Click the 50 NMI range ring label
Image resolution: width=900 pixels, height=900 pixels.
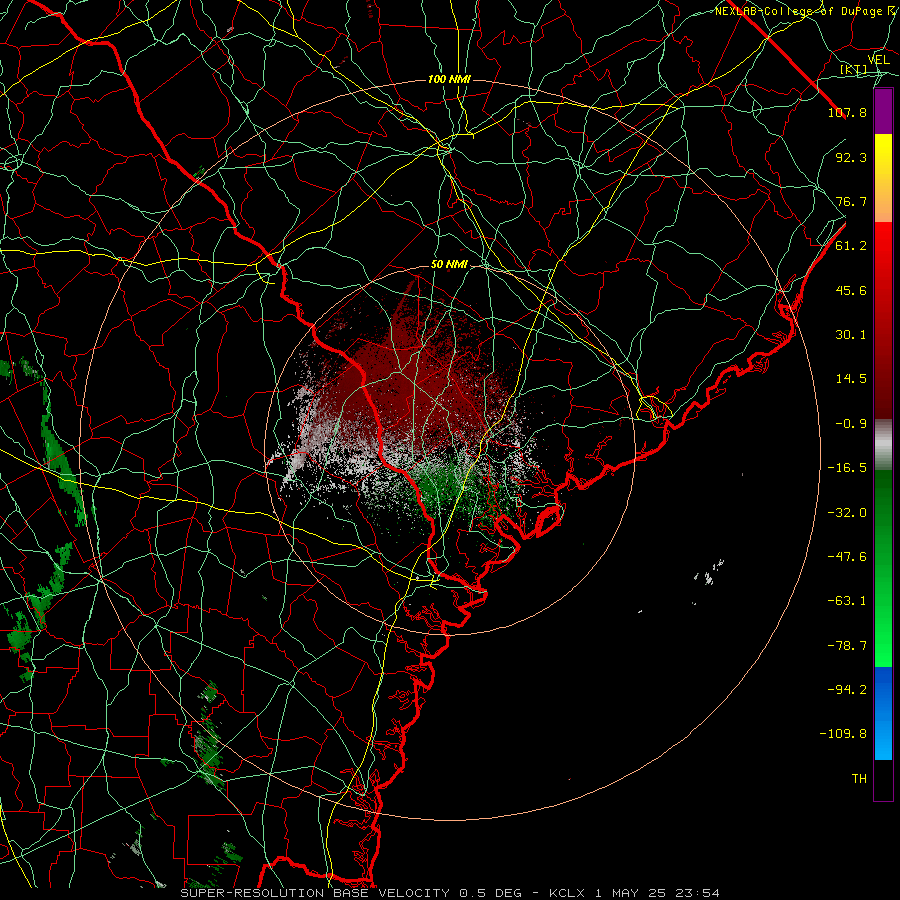click(x=449, y=265)
